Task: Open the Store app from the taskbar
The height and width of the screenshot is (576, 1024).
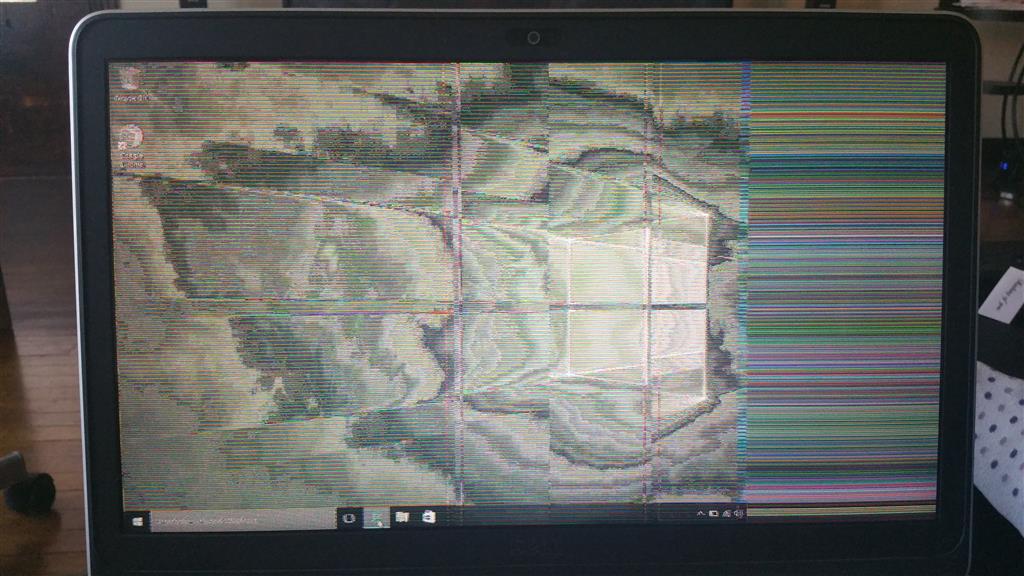Action: pyautogui.click(x=428, y=517)
